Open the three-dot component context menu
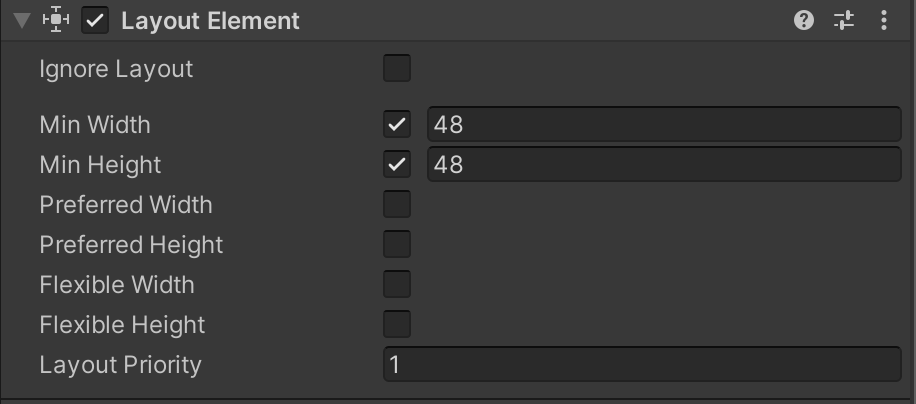 click(x=884, y=21)
